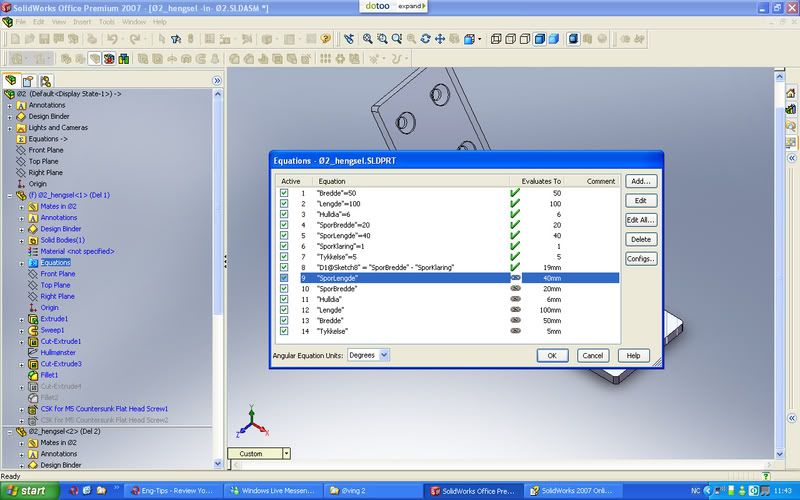Uncheck the Active box for equation 1

coord(284,192)
